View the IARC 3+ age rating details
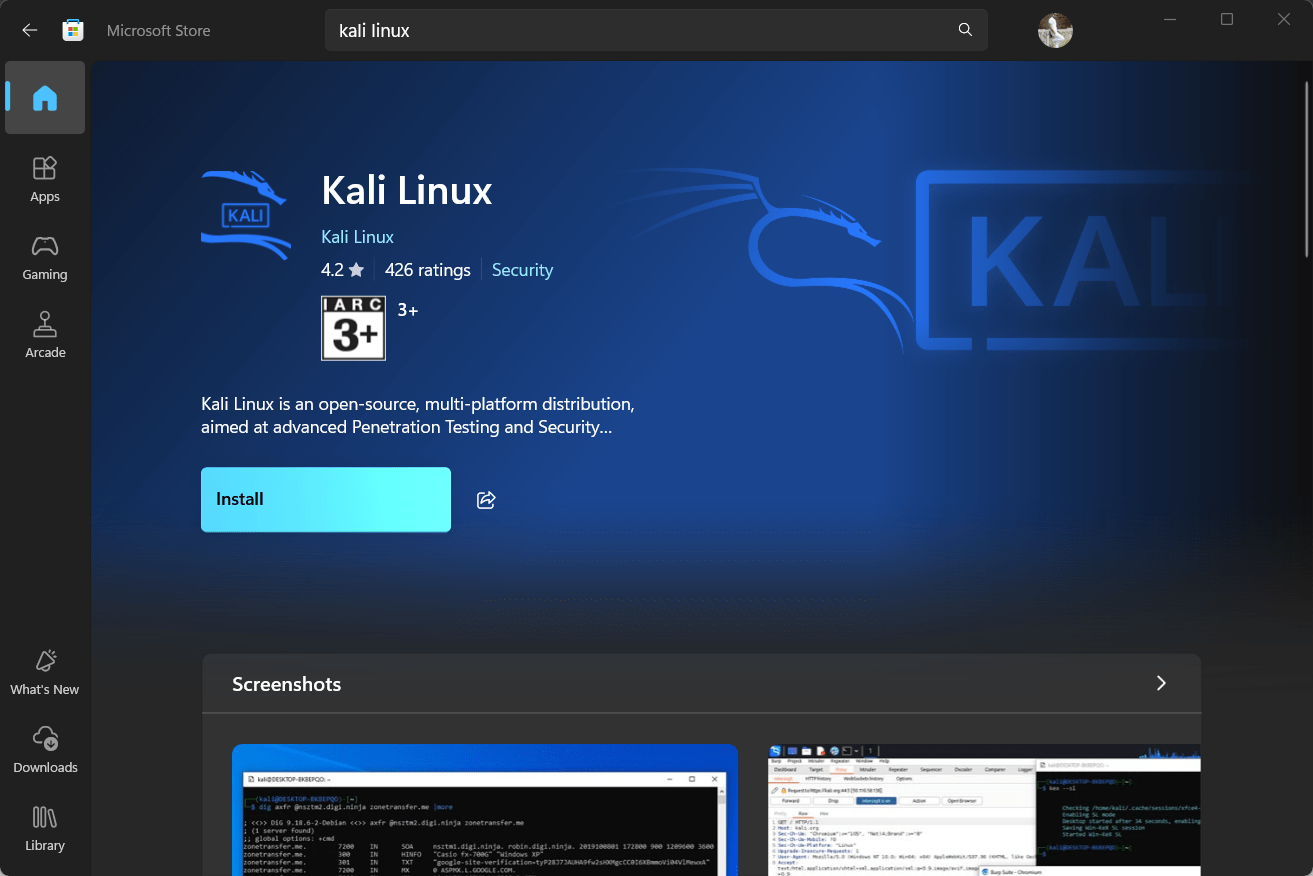The width and height of the screenshot is (1313, 876). tap(353, 328)
